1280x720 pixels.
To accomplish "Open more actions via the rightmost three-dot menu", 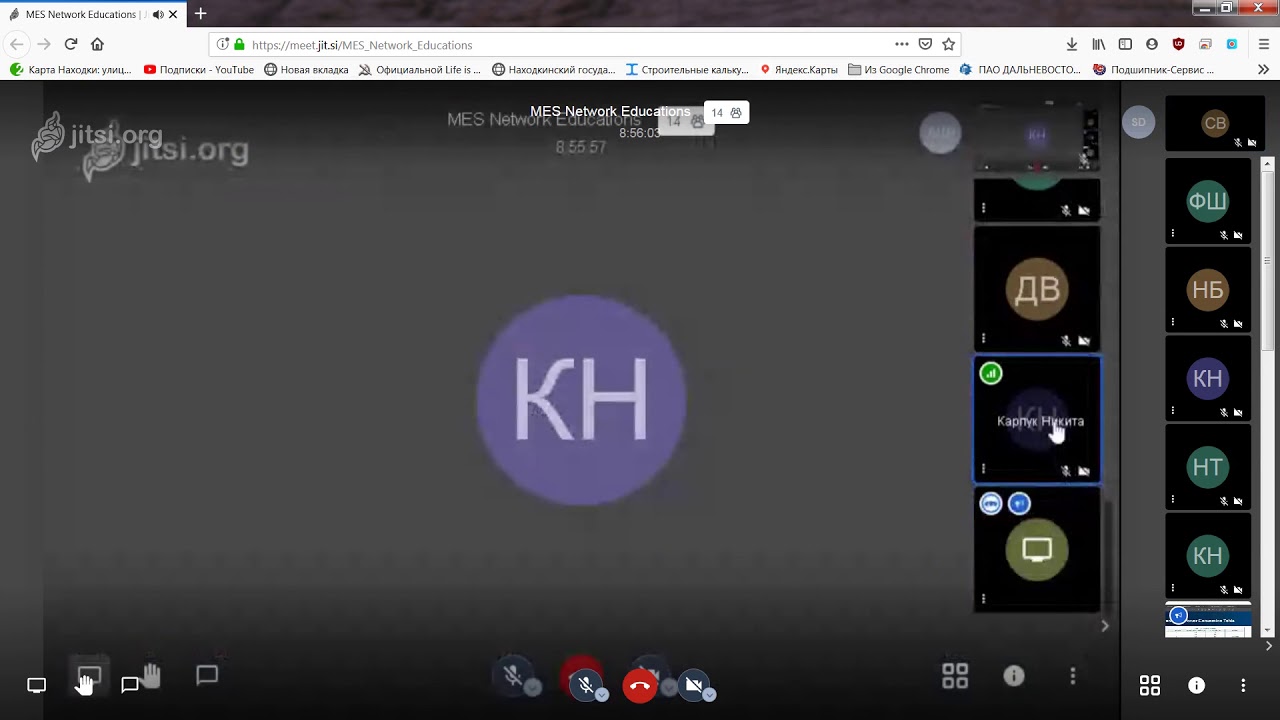I will click(x=1243, y=685).
